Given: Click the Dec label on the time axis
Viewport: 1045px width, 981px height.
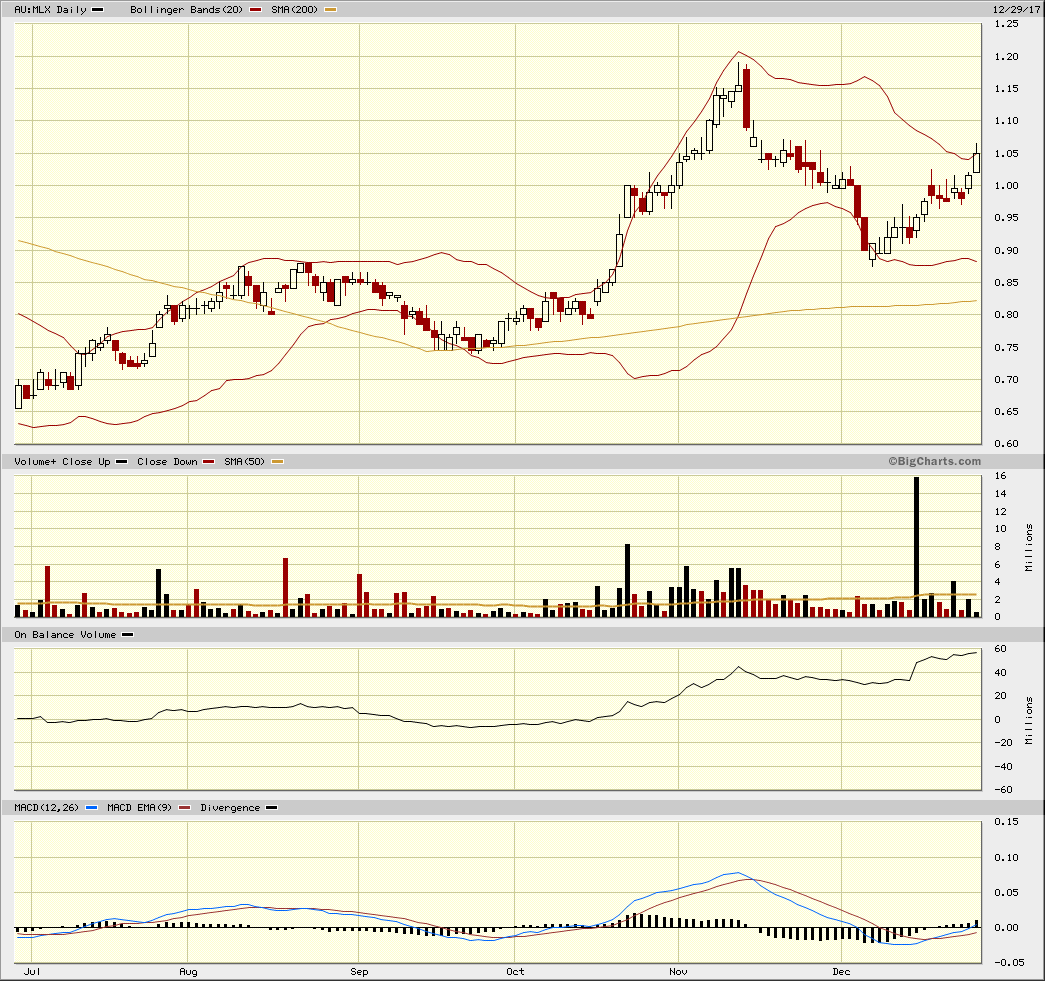Looking at the screenshot, I should click(842, 971).
